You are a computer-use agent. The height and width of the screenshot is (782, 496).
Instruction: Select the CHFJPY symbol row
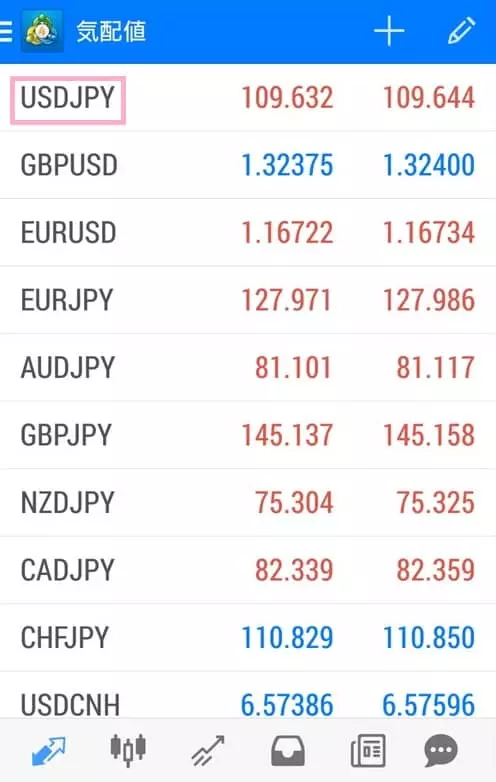[248, 637]
